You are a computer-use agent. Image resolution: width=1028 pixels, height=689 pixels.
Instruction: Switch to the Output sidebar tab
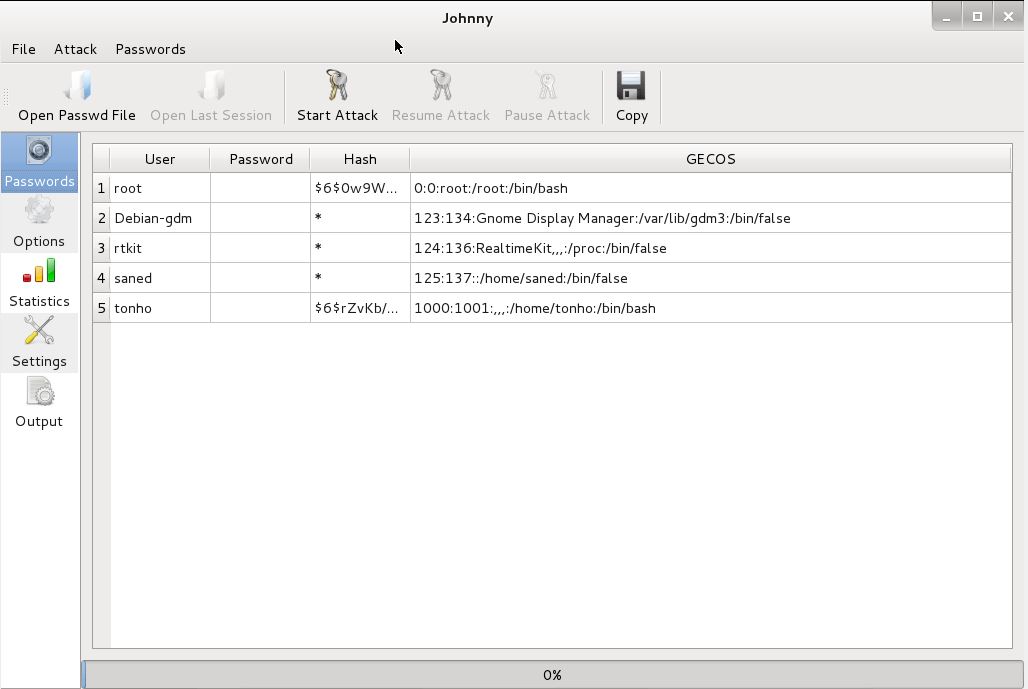(x=39, y=403)
